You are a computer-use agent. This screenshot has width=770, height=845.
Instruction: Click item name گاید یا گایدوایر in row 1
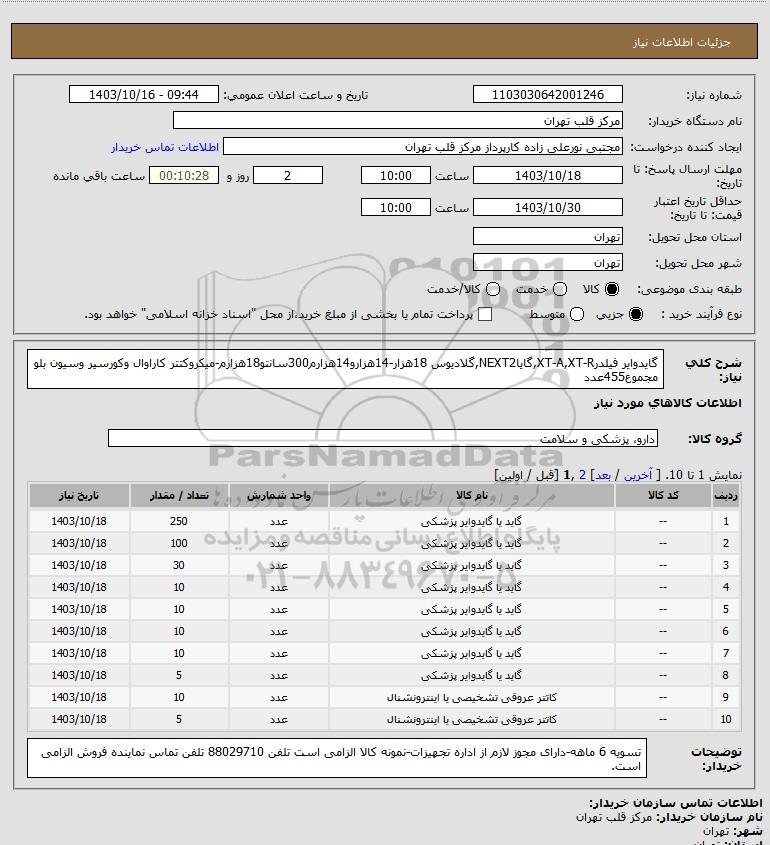471,521
